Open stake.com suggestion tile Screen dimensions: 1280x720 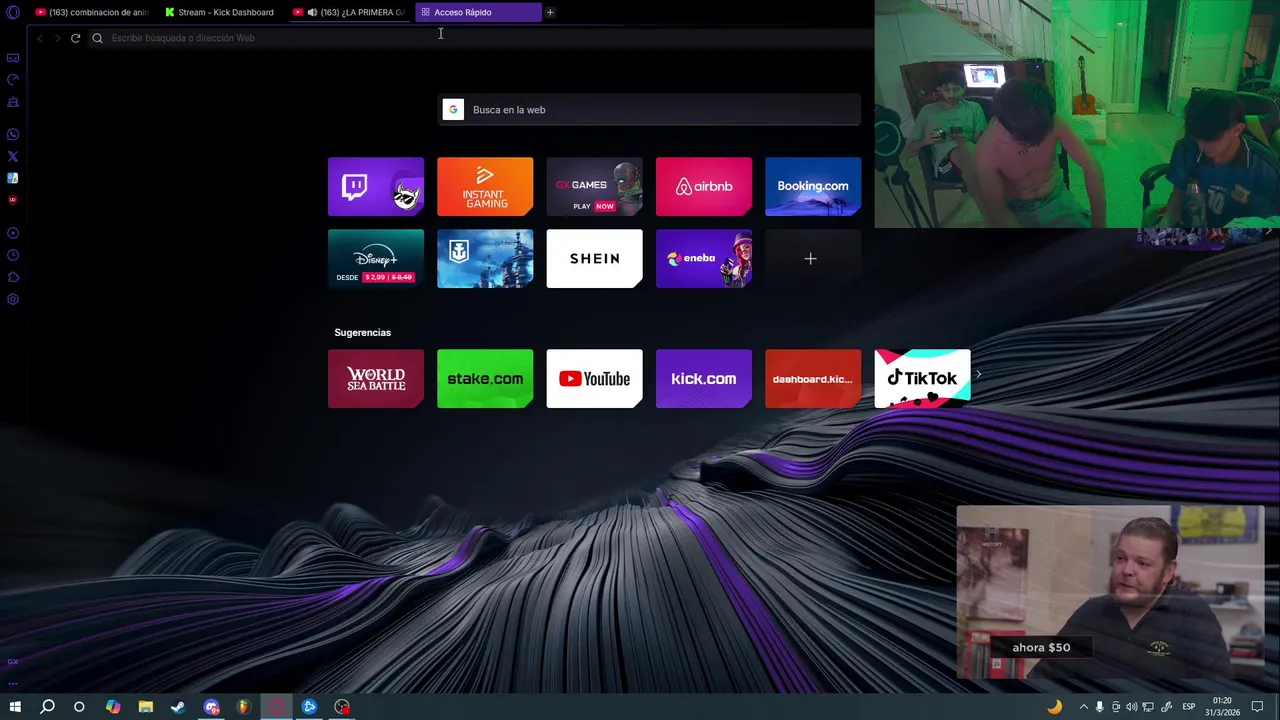tap(485, 378)
